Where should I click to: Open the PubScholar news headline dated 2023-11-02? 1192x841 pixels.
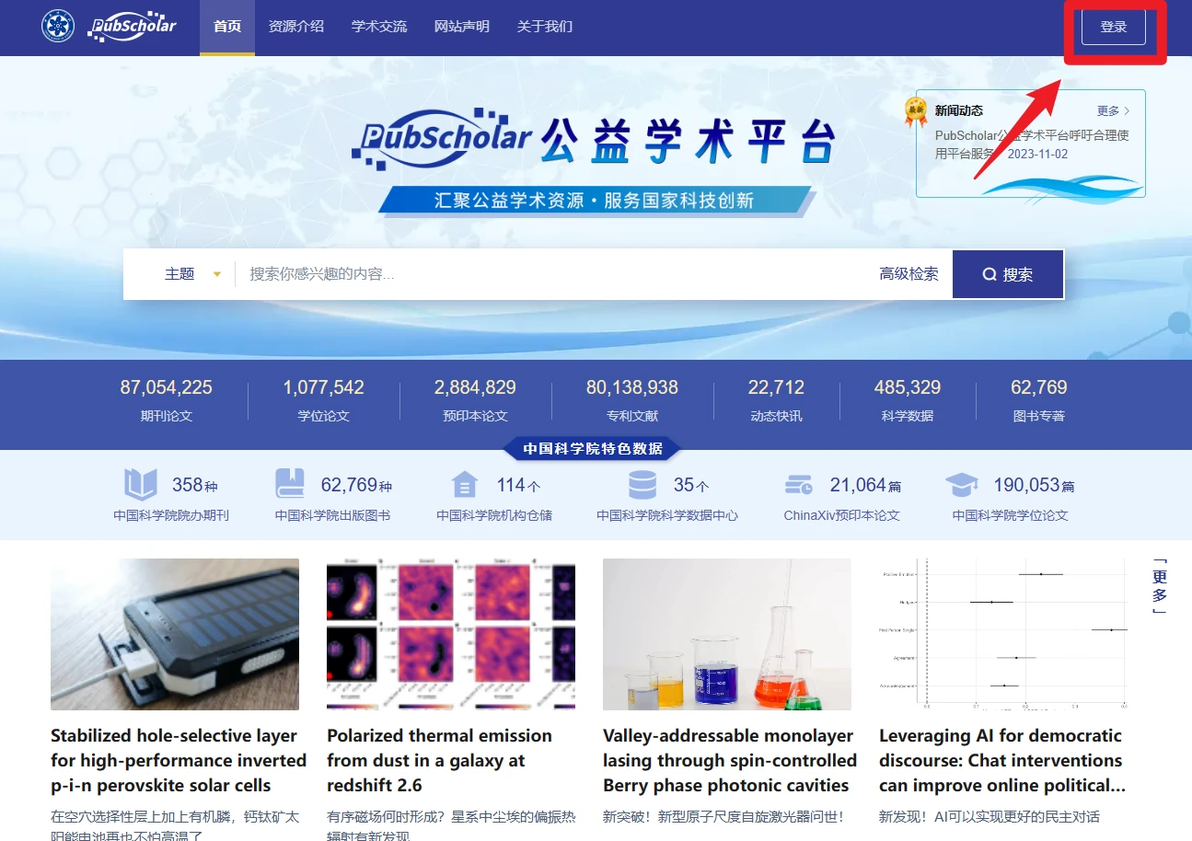pos(1031,144)
